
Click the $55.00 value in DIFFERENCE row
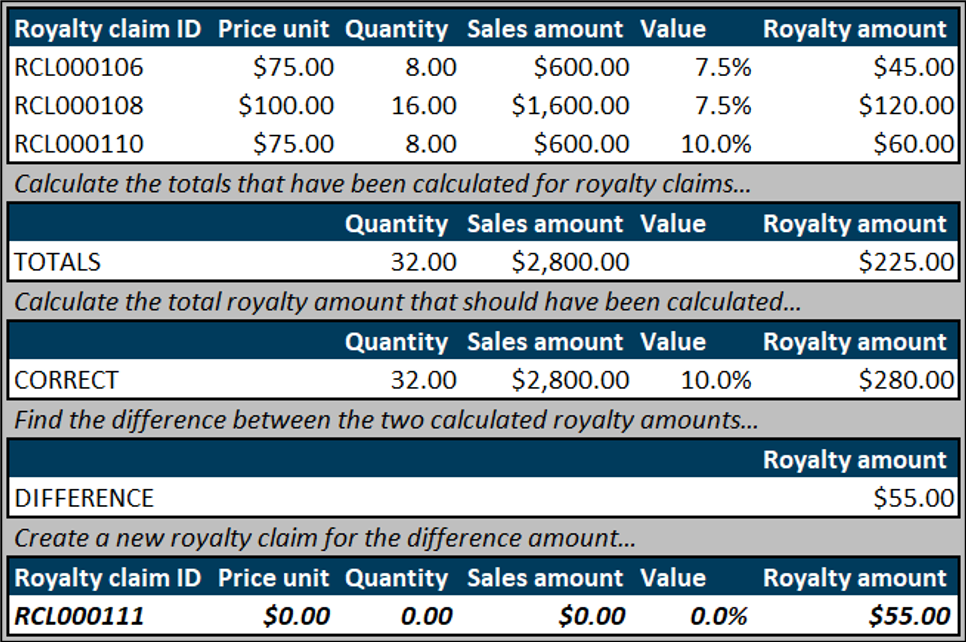click(913, 498)
